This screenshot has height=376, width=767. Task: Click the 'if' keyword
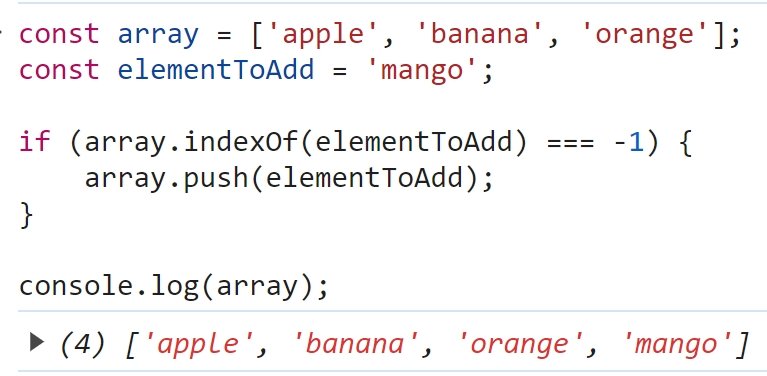(x=35, y=143)
